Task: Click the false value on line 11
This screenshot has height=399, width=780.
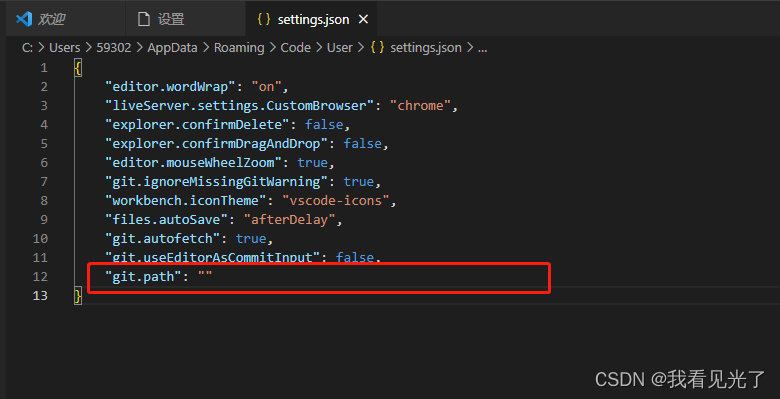Action: [x=355, y=258]
